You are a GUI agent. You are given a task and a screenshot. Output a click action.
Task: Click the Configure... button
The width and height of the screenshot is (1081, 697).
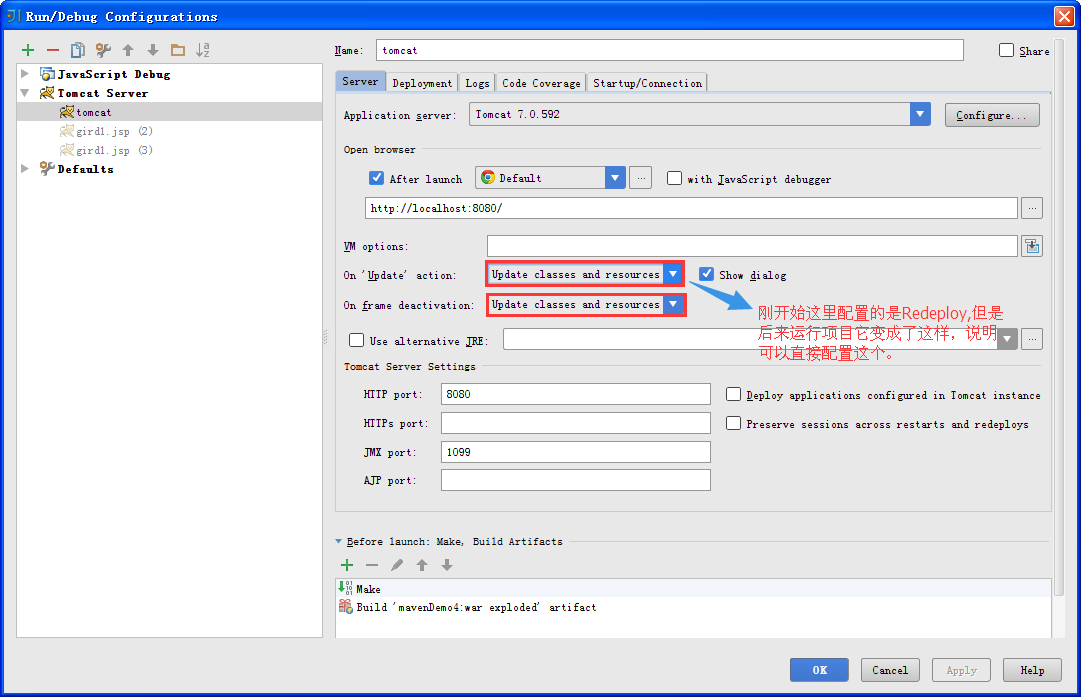point(992,115)
